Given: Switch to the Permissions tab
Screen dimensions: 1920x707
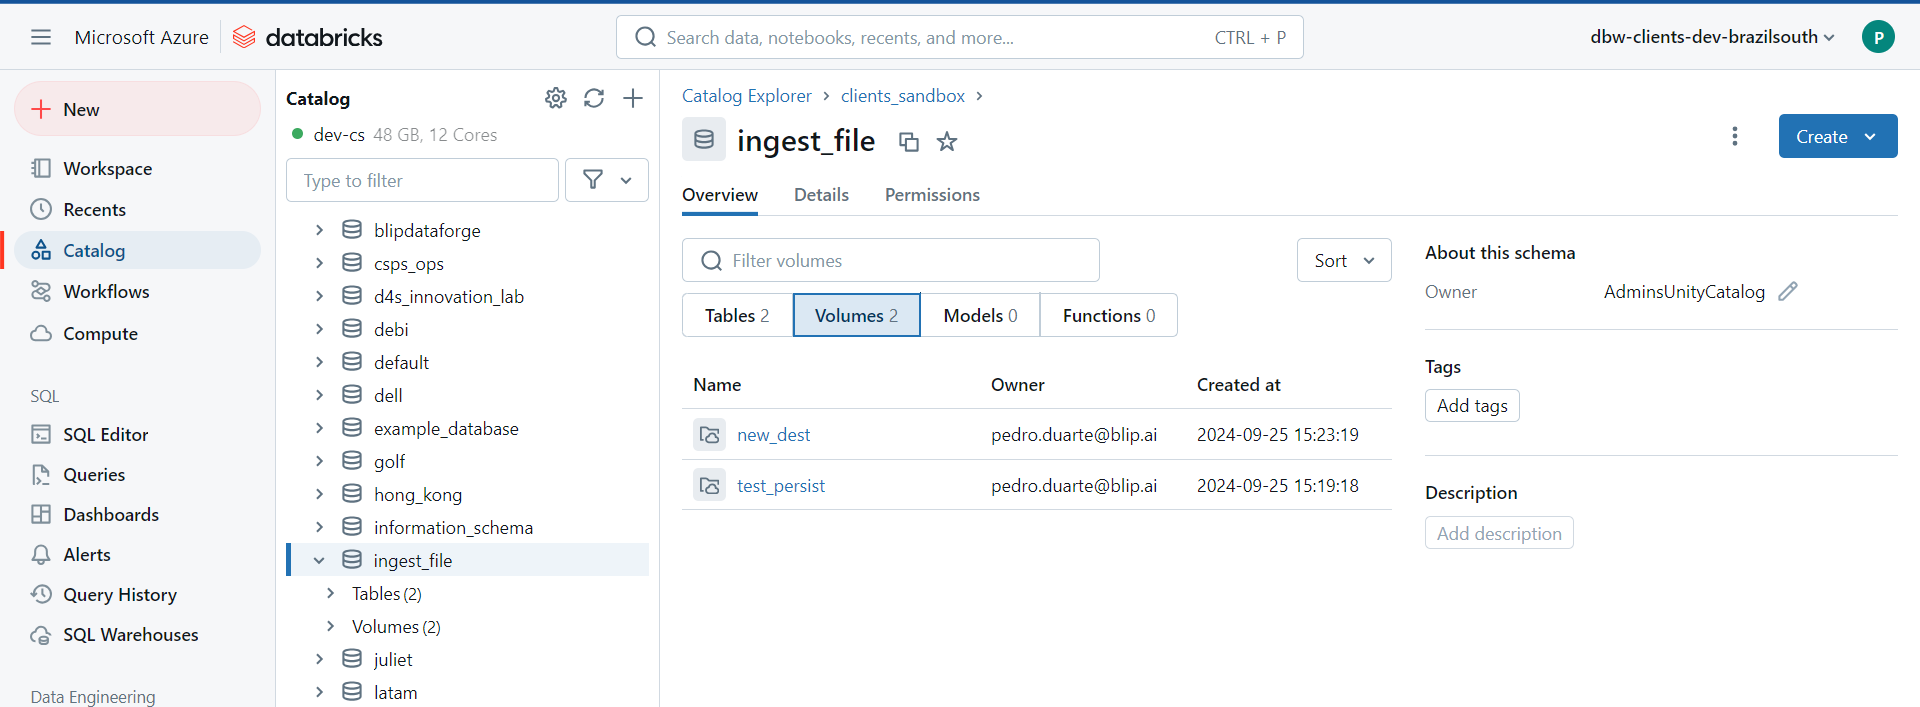Looking at the screenshot, I should pyautogui.click(x=932, y=195).
